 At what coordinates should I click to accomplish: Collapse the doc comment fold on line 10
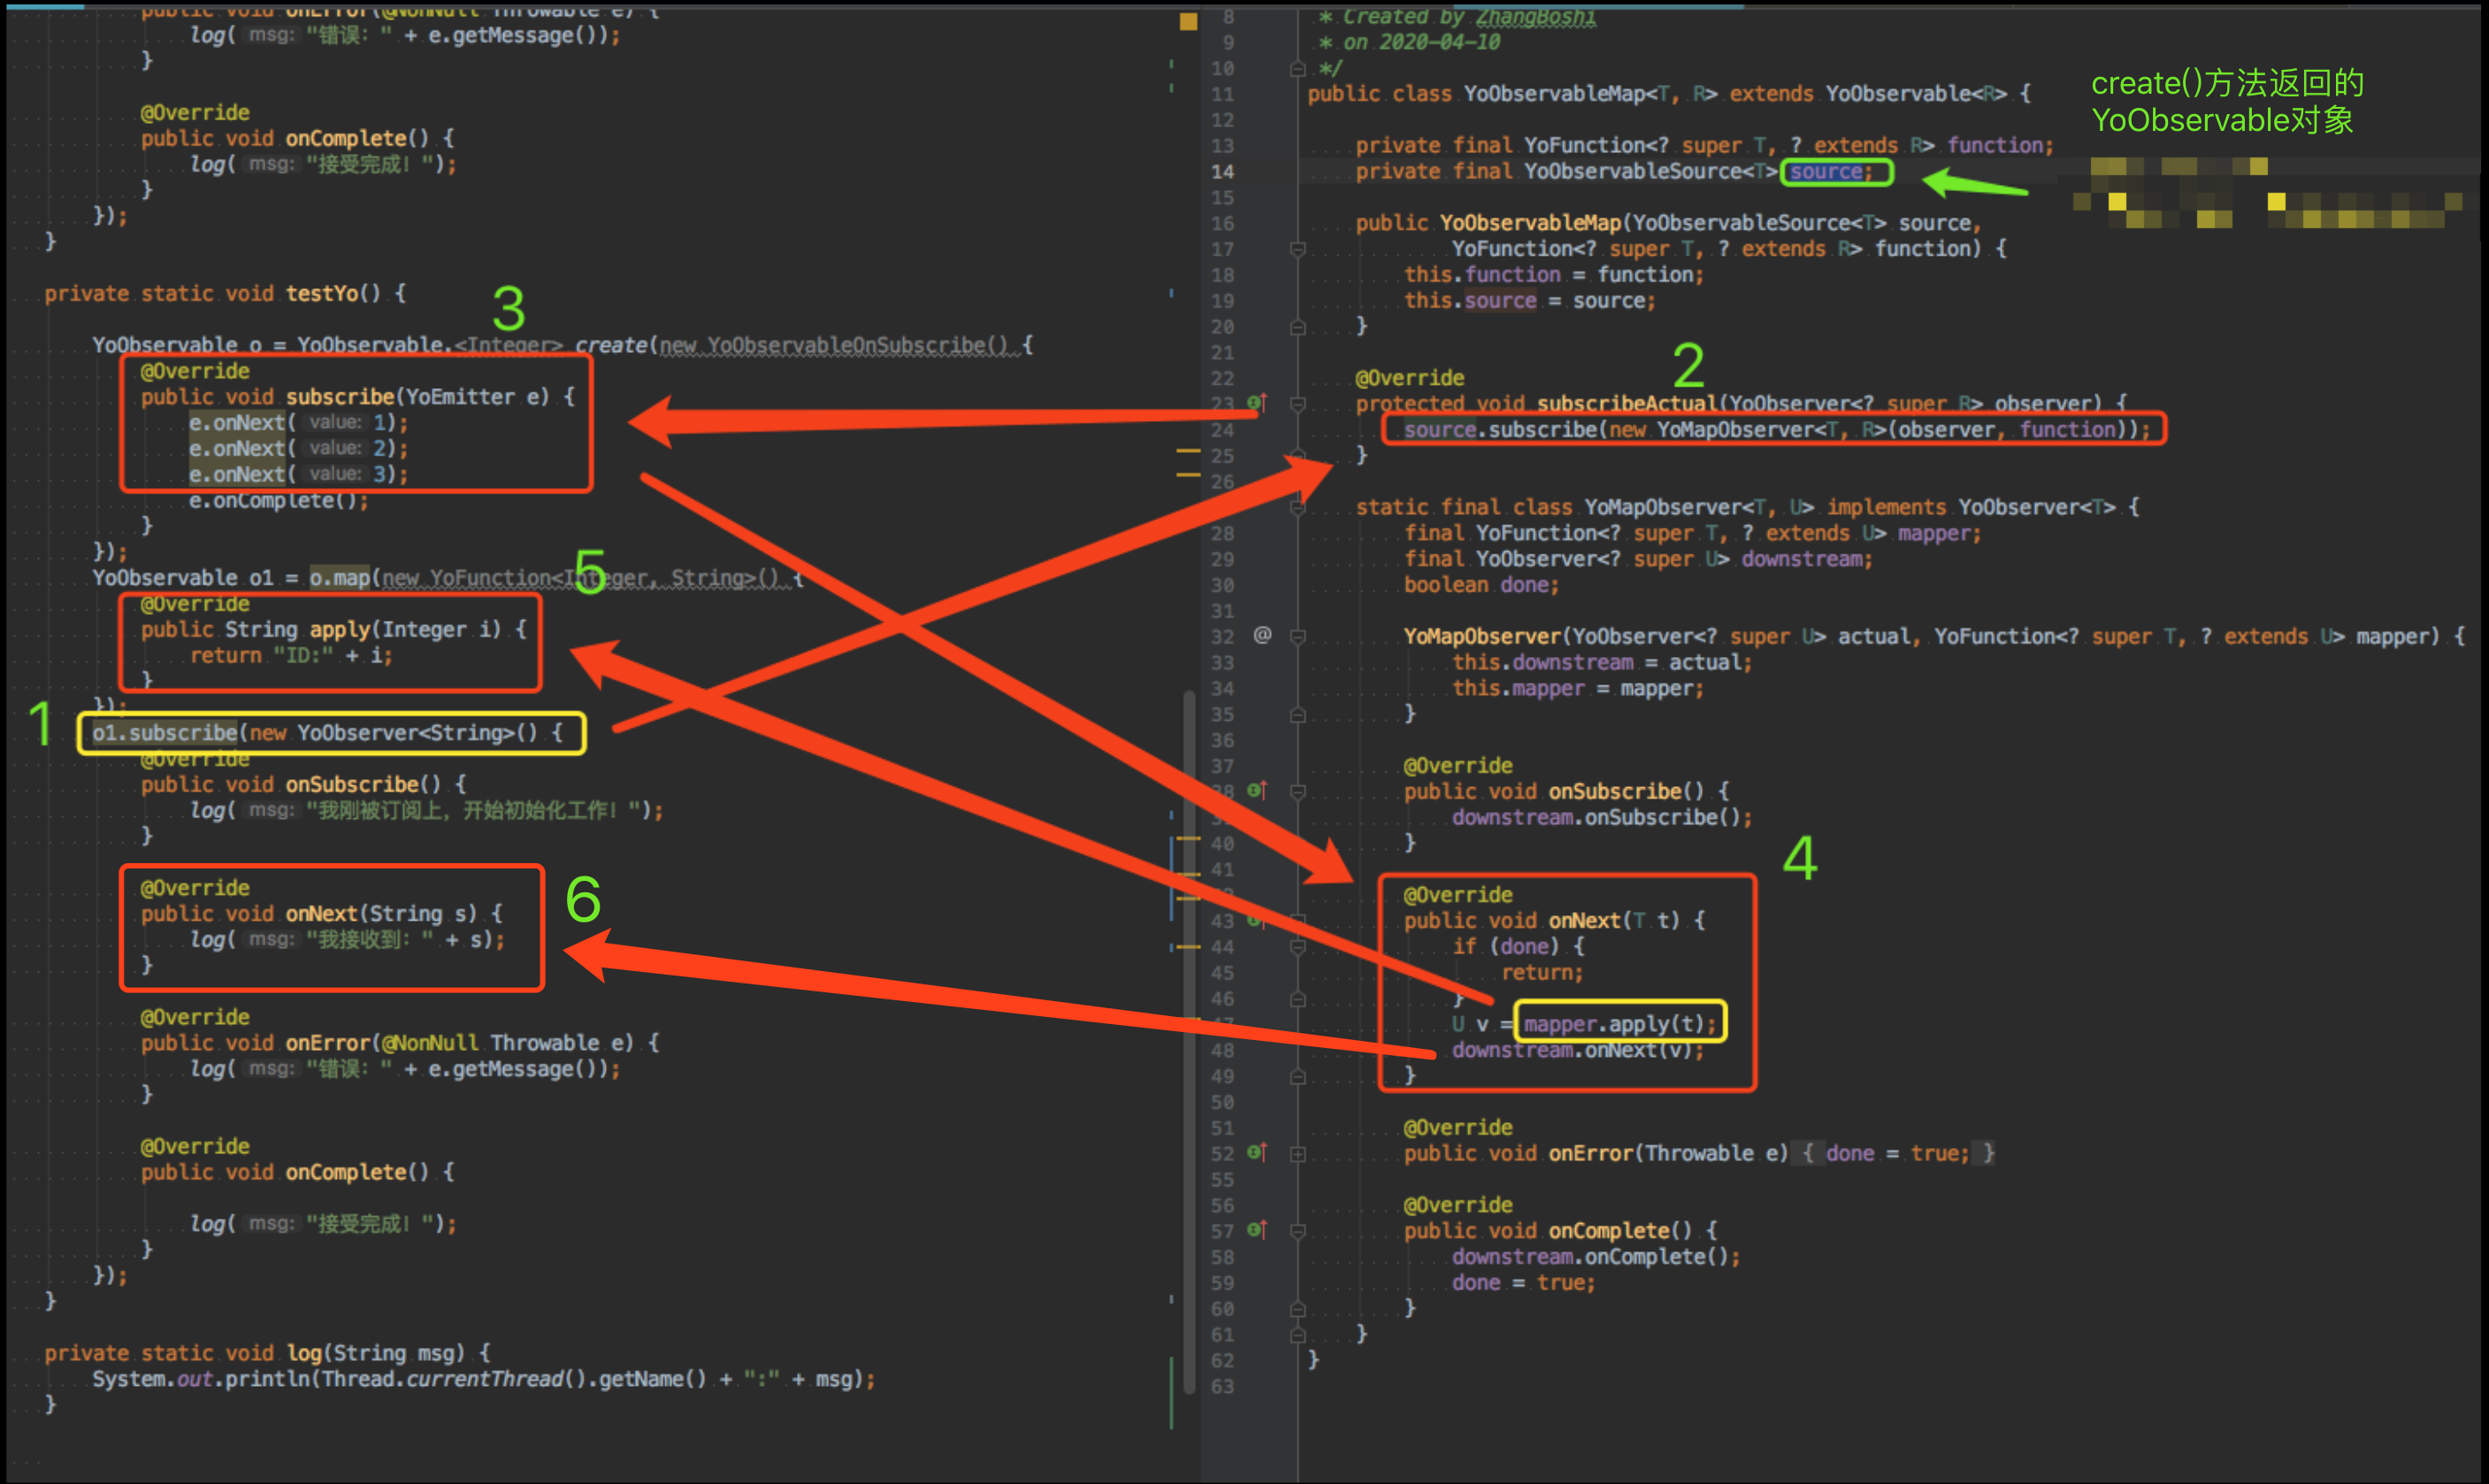tap(1298, 69)
